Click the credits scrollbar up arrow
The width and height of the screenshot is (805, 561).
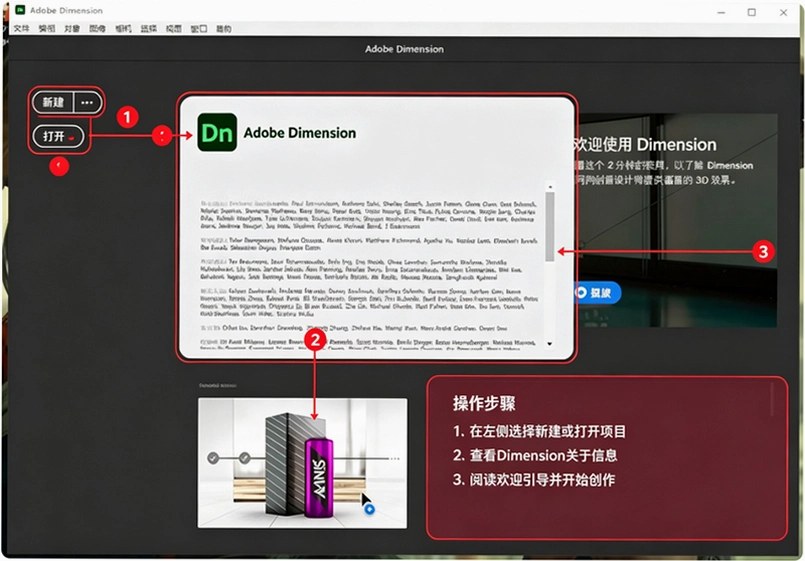(x=550, y=187)
